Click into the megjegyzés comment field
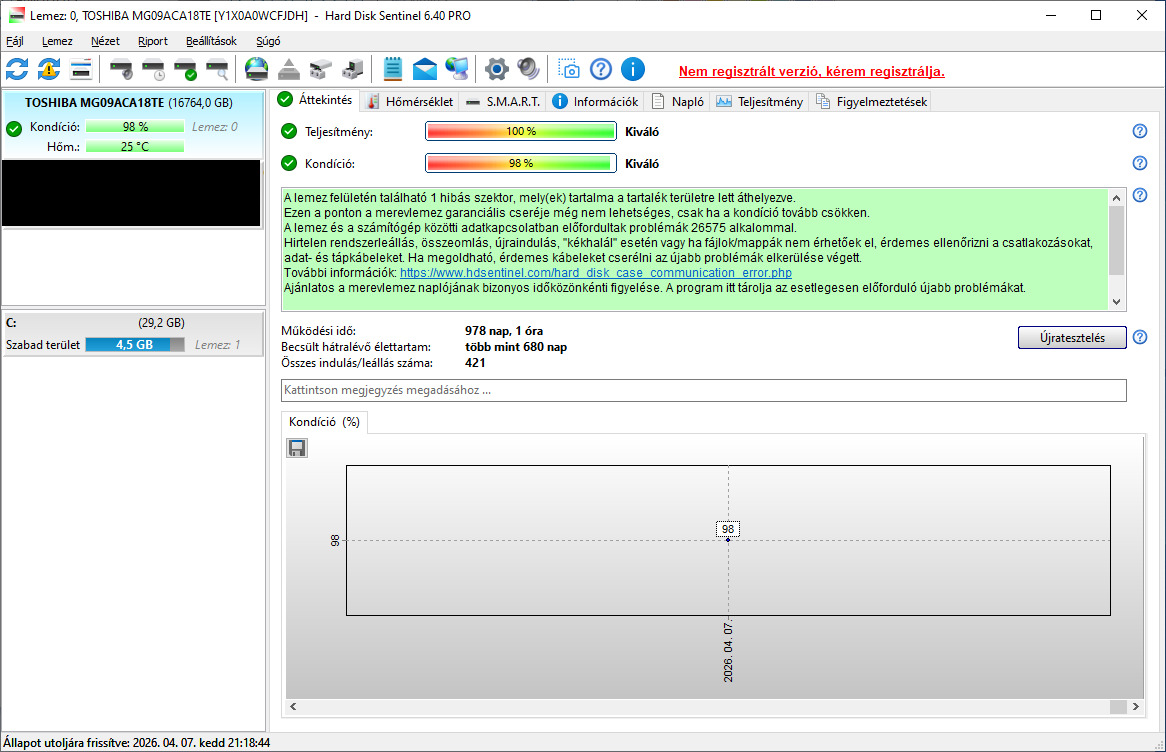The image size is (1166, 752). (x=703, y=391)
